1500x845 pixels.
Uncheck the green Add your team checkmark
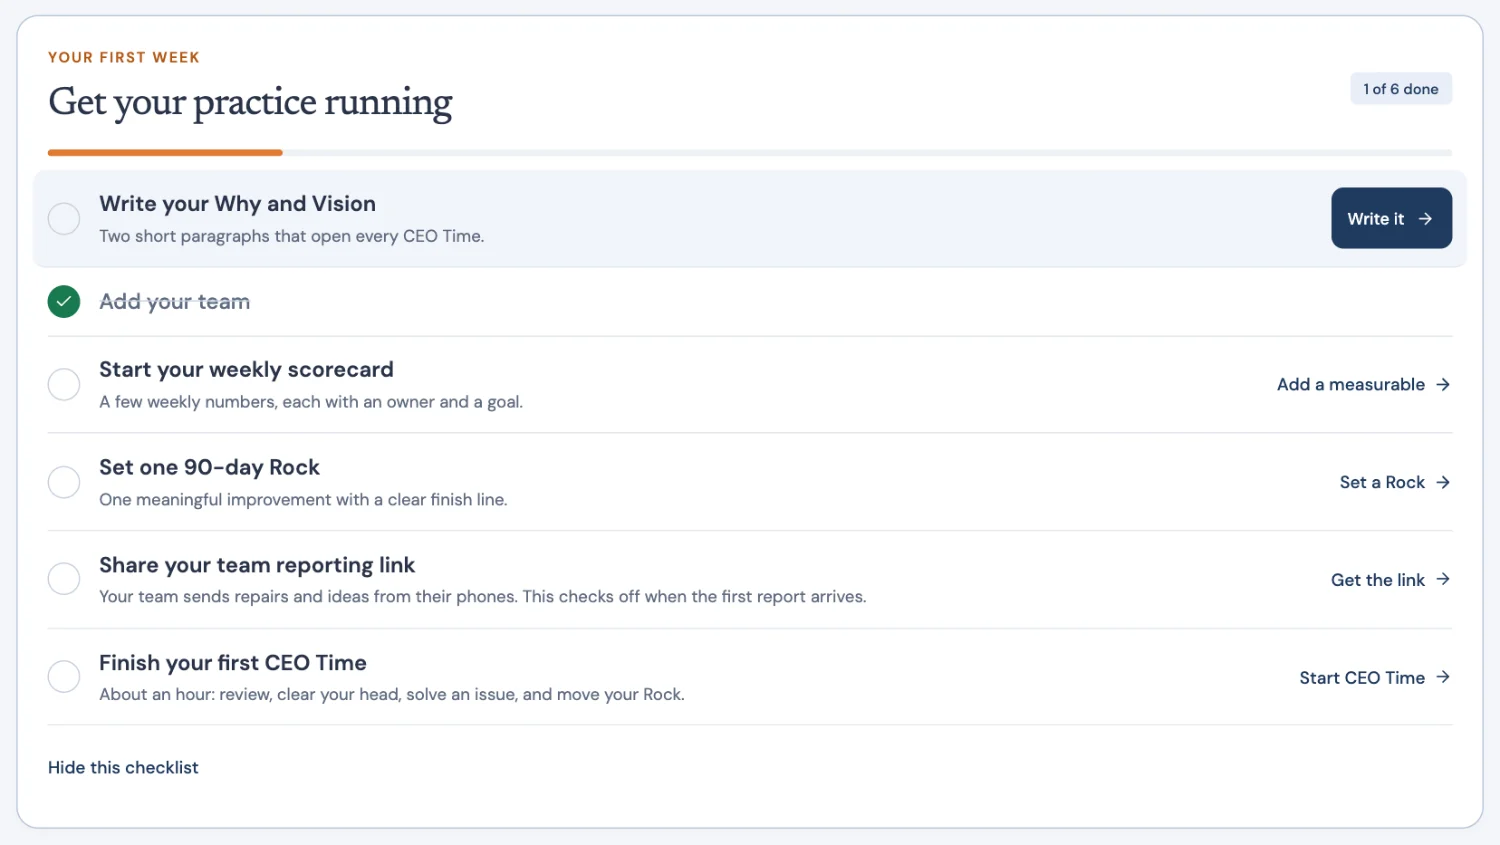click(64, 301)
